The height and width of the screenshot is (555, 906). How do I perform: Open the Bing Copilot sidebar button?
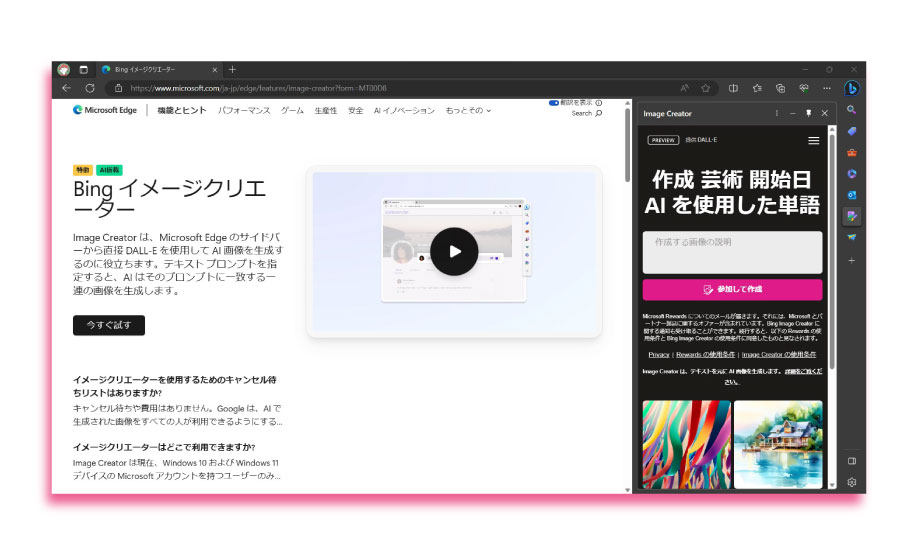(x=852, y=88)
